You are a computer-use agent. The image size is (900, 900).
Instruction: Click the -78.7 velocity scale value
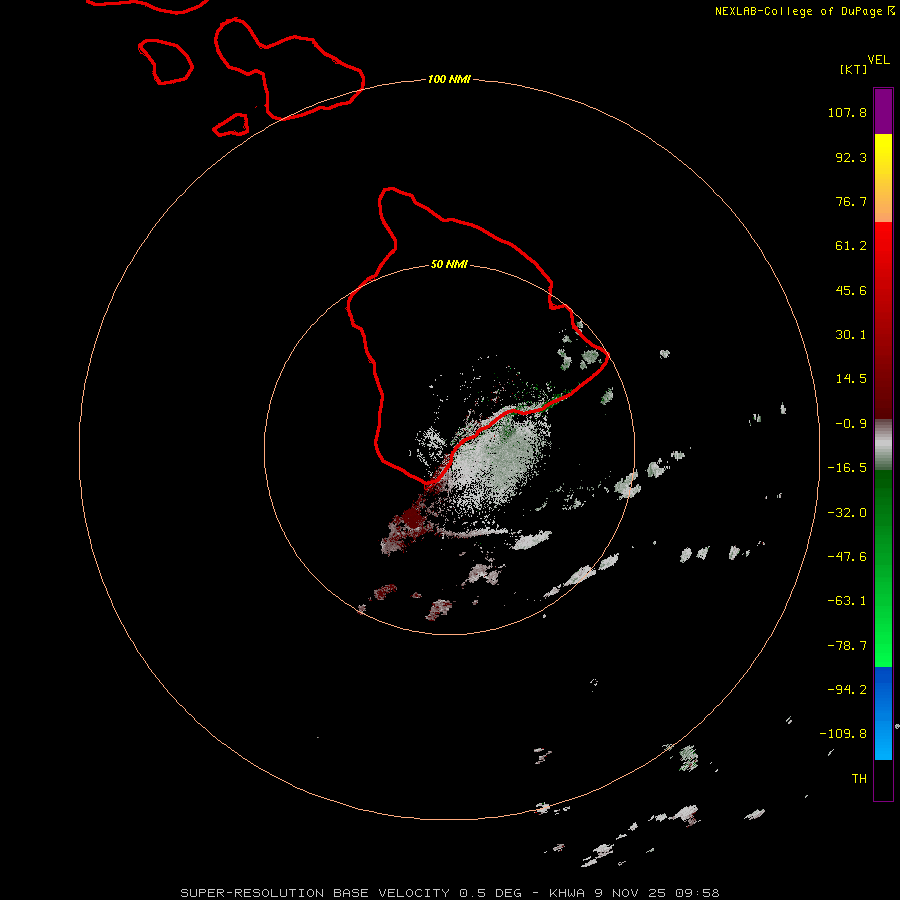point(847,646)
